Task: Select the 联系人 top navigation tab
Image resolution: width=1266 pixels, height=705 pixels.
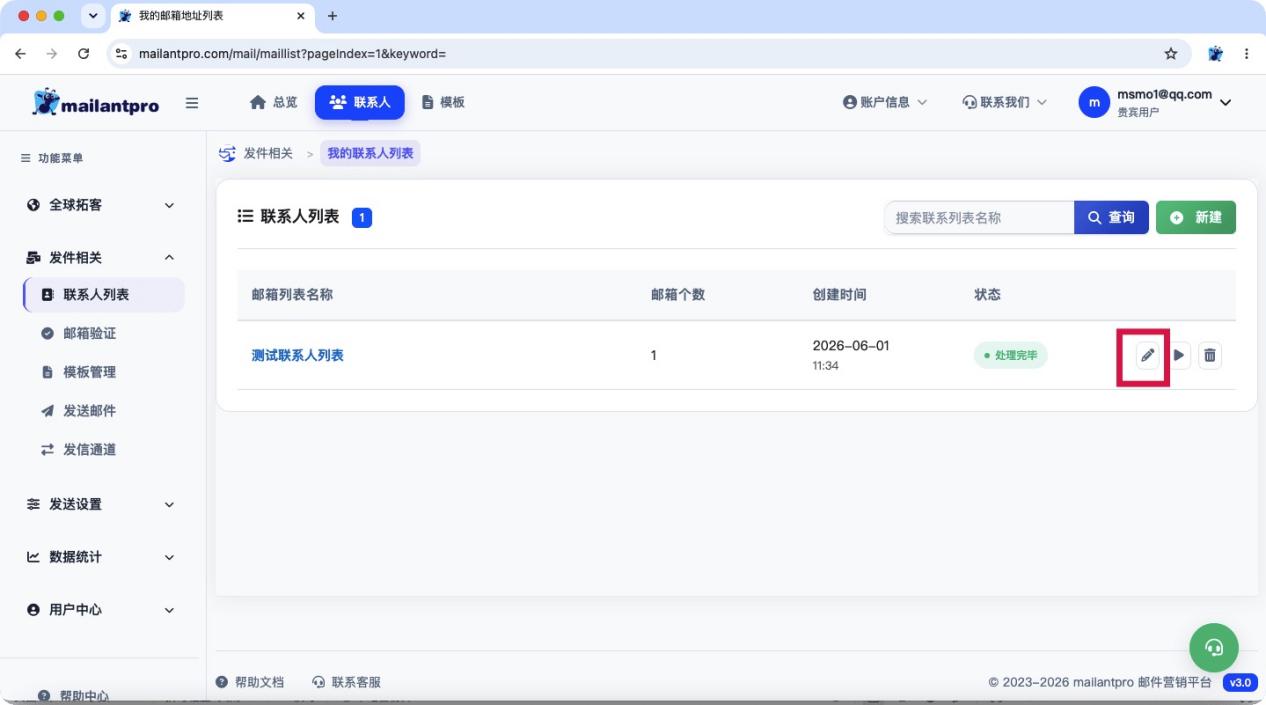Action: 360,102
